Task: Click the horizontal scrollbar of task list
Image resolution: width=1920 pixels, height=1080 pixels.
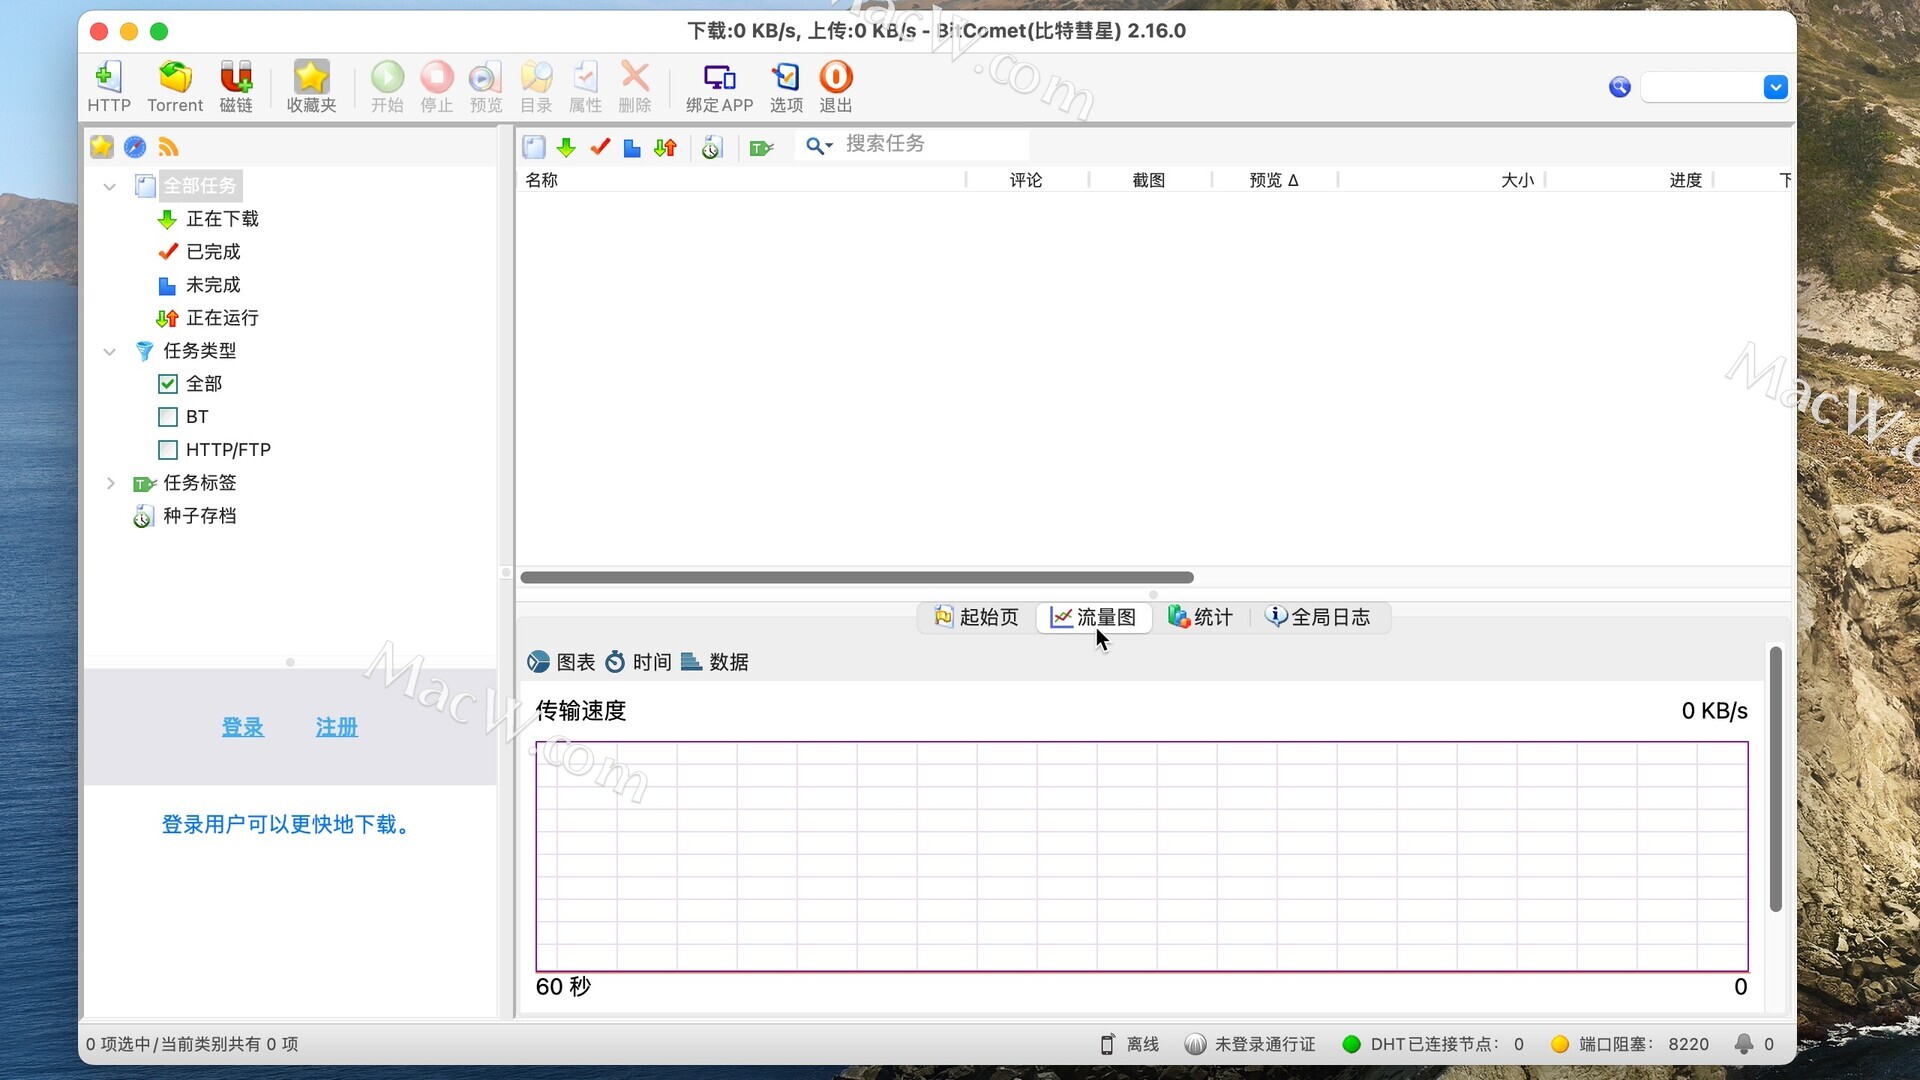Action: [857, 577]
